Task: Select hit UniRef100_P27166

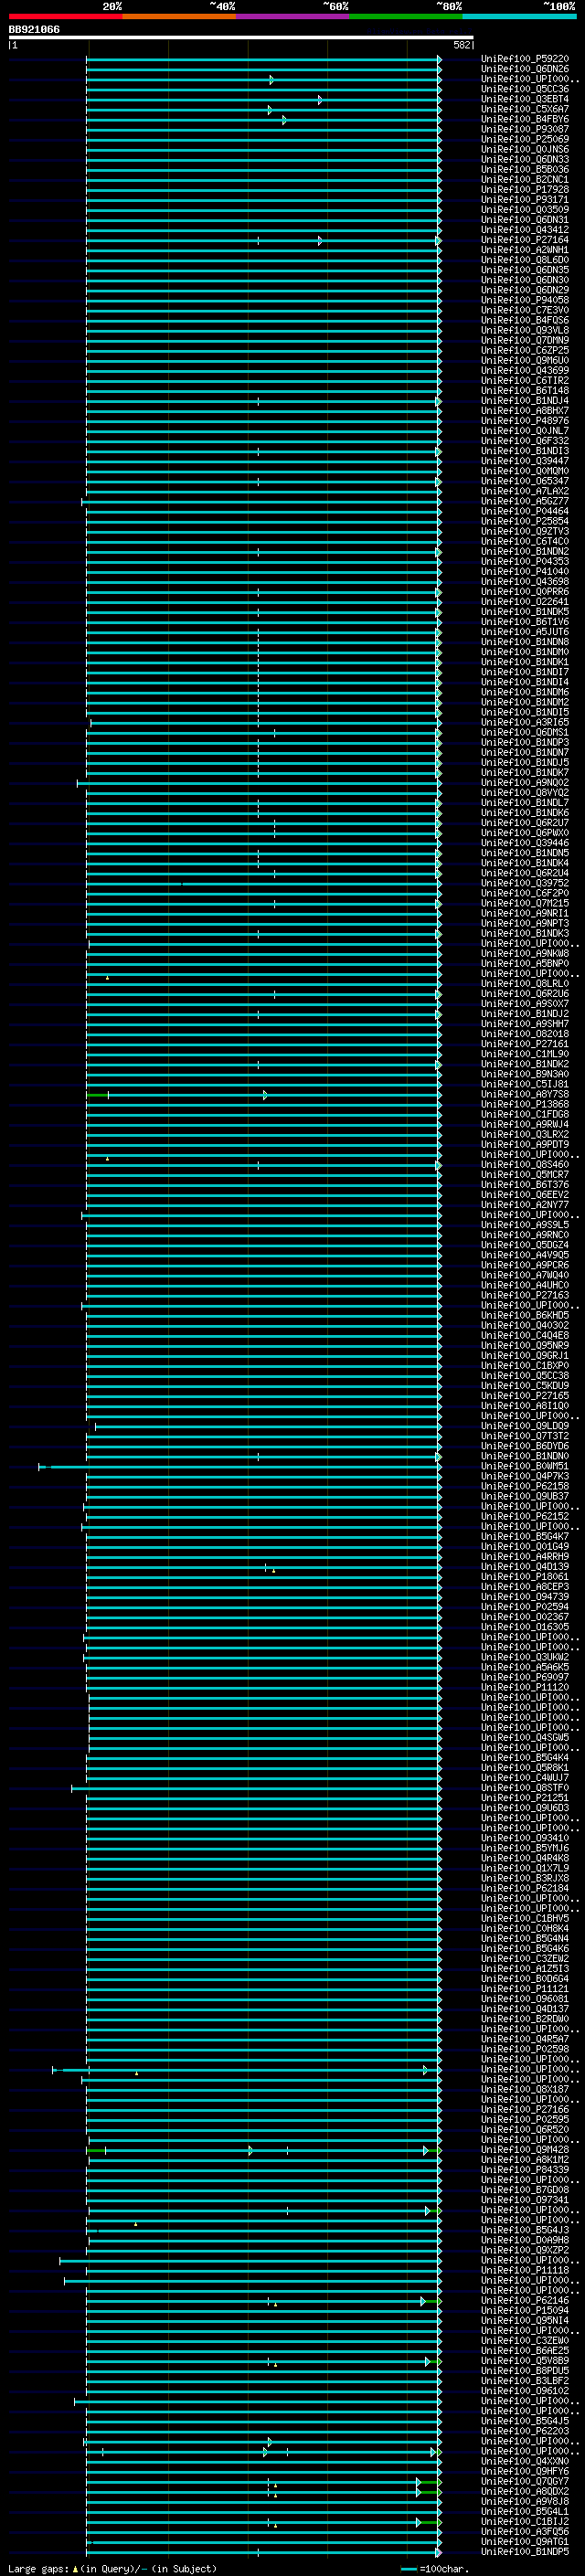Action: click(525, 2109)
